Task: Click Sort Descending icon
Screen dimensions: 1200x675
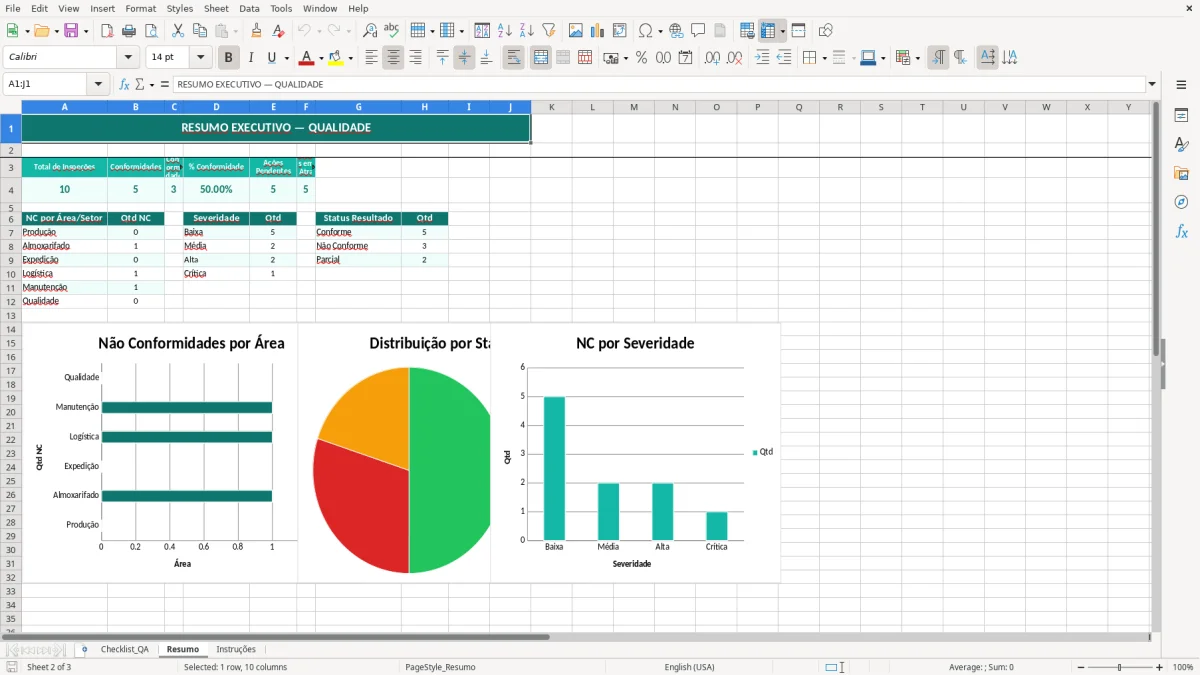Action: coord(527,31)
